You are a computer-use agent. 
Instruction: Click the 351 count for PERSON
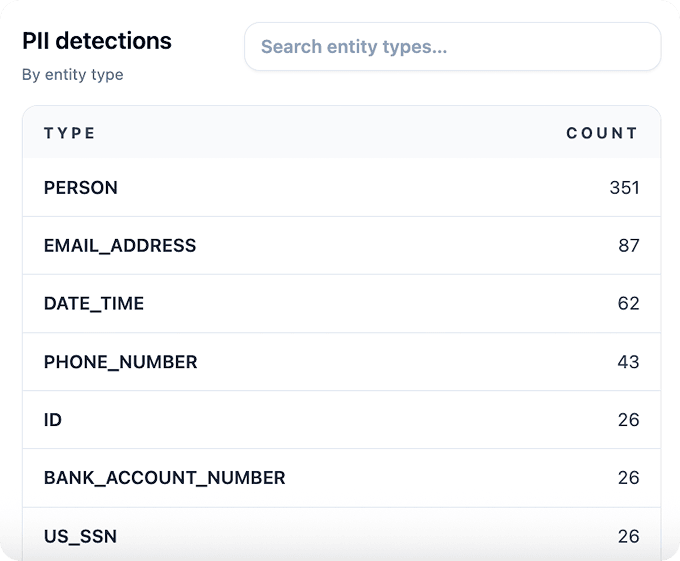click(x=624, y=188)
